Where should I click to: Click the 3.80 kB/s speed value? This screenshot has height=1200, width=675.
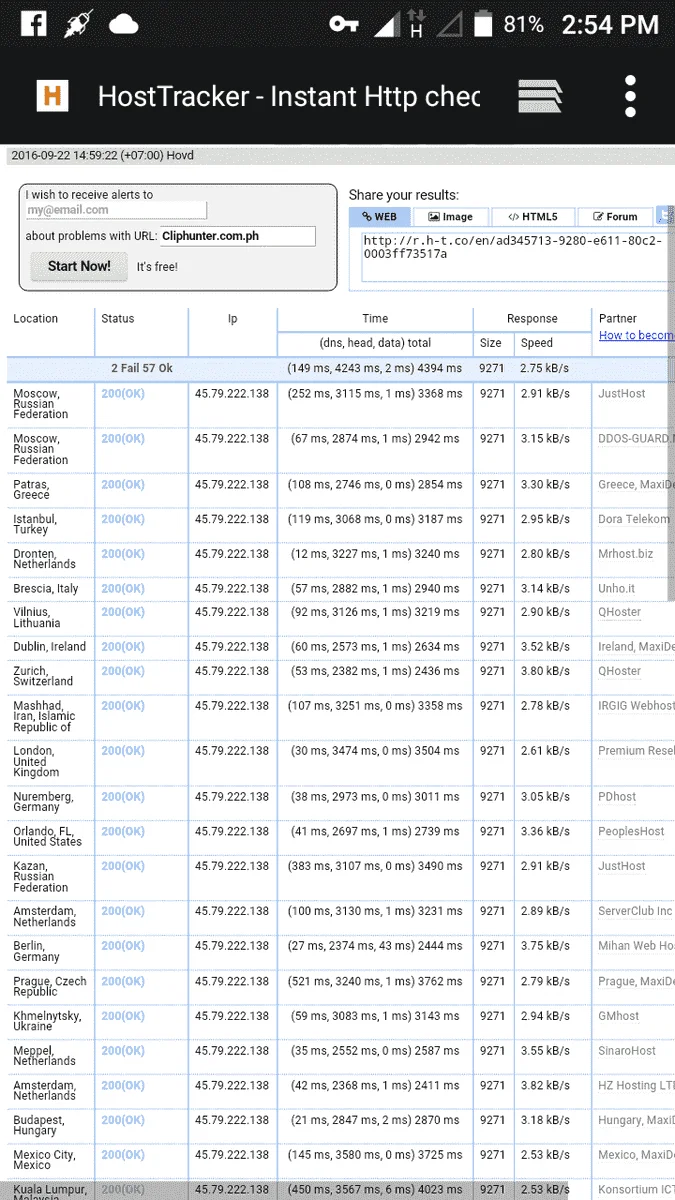click(x=546, y=672)
